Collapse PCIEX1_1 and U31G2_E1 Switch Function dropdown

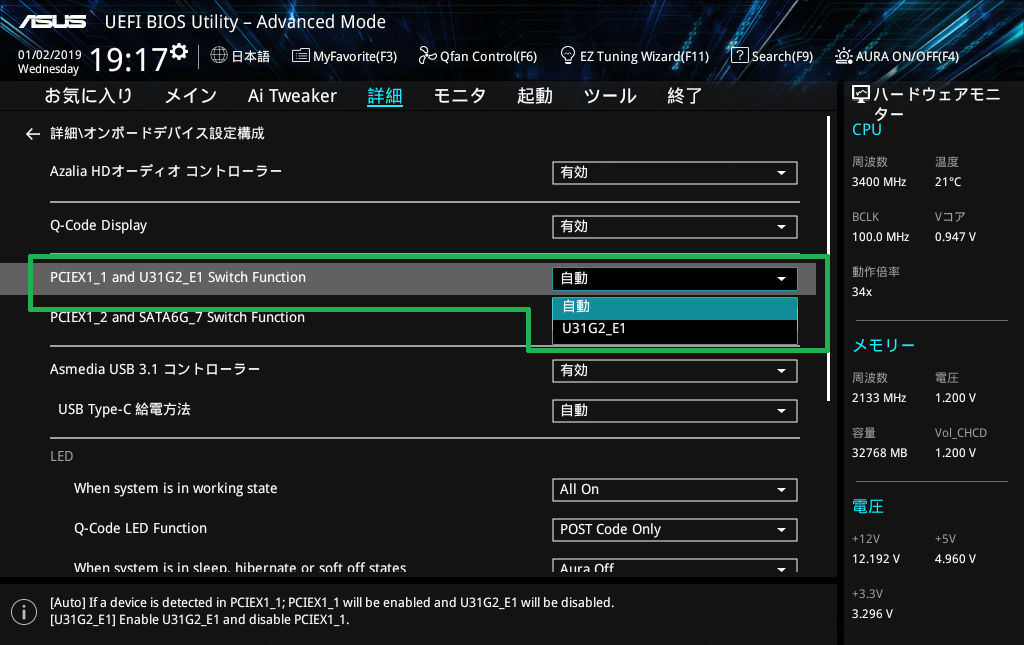pyautogui.click(x=675, y=279)
